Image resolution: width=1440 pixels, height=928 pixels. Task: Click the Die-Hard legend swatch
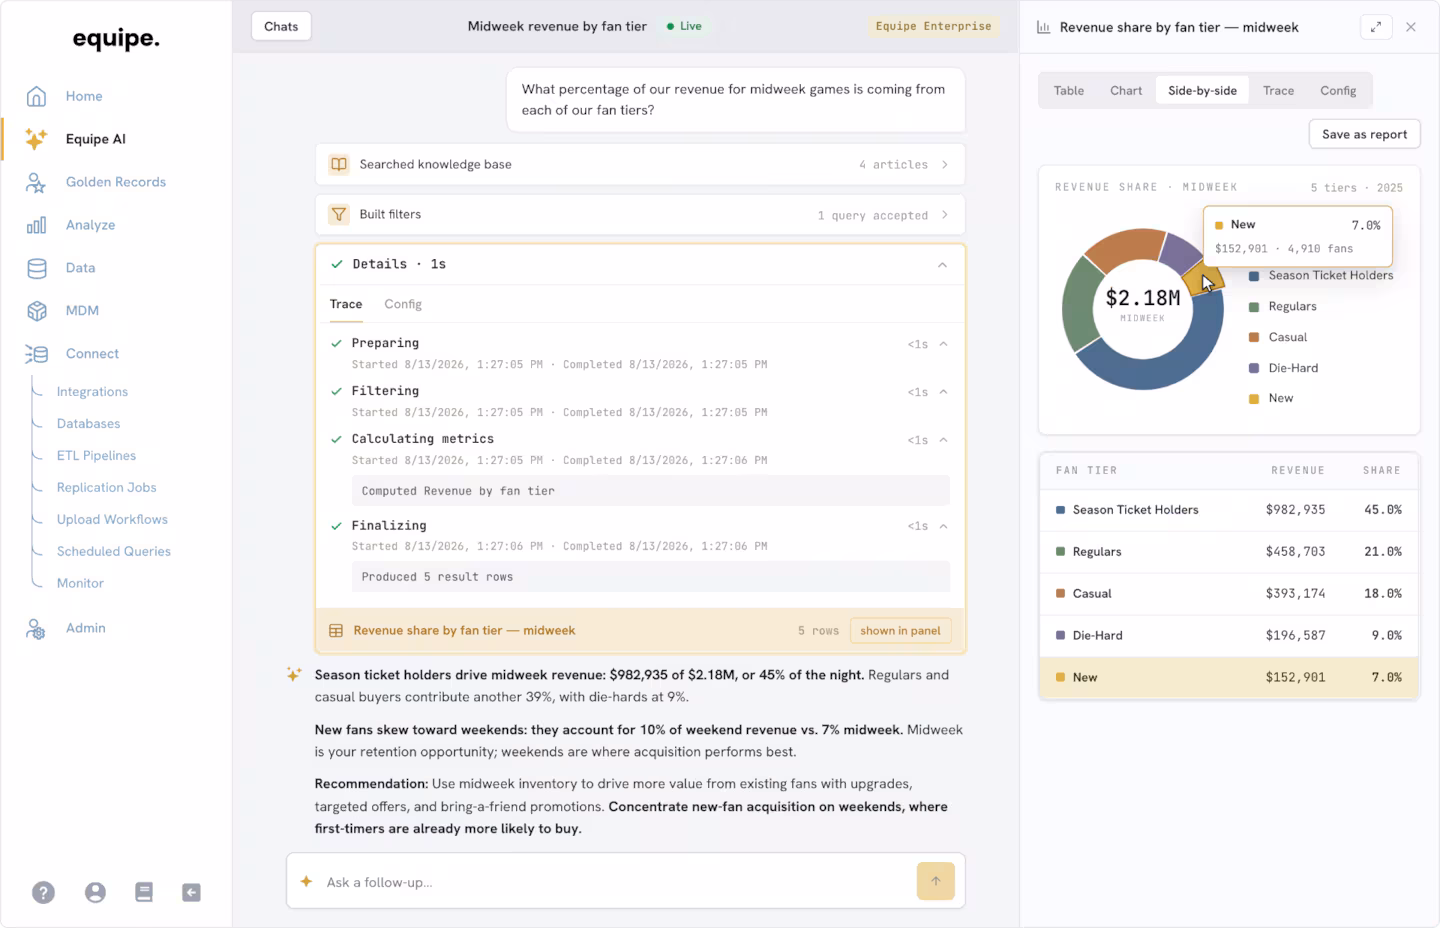(1254, 368)
